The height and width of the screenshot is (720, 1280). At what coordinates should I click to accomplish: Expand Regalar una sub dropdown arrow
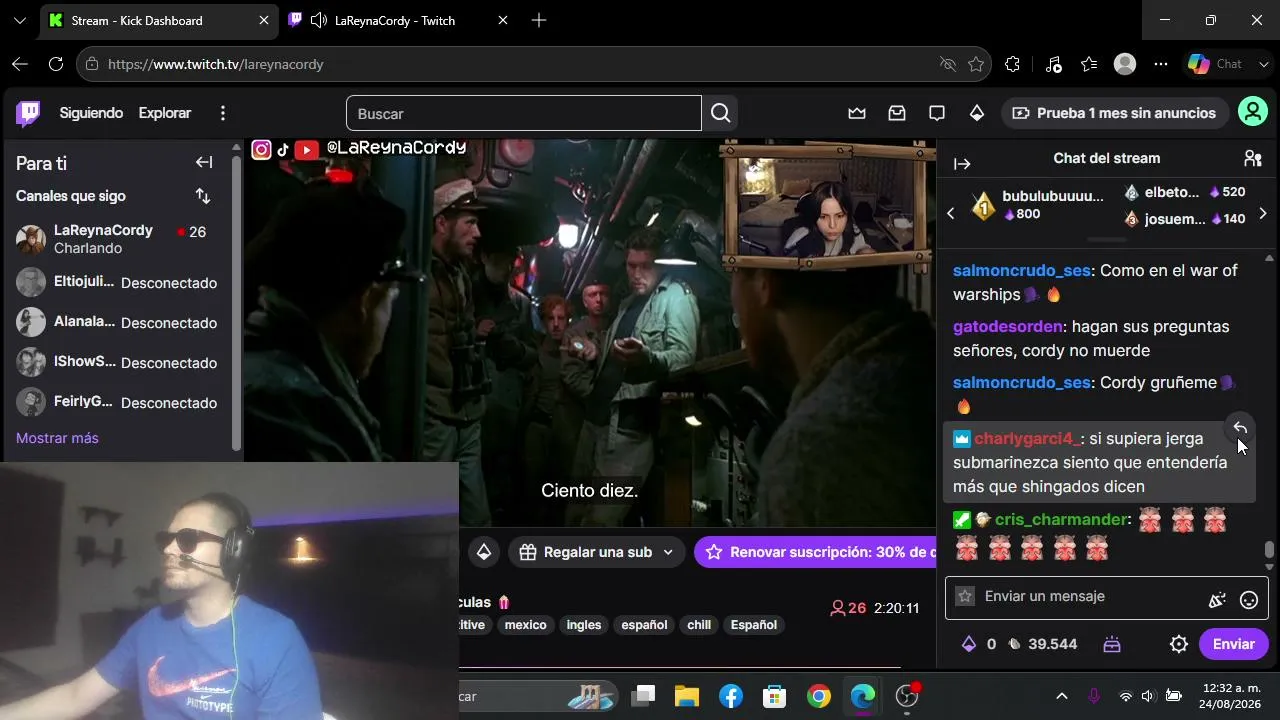coord(668,552)
